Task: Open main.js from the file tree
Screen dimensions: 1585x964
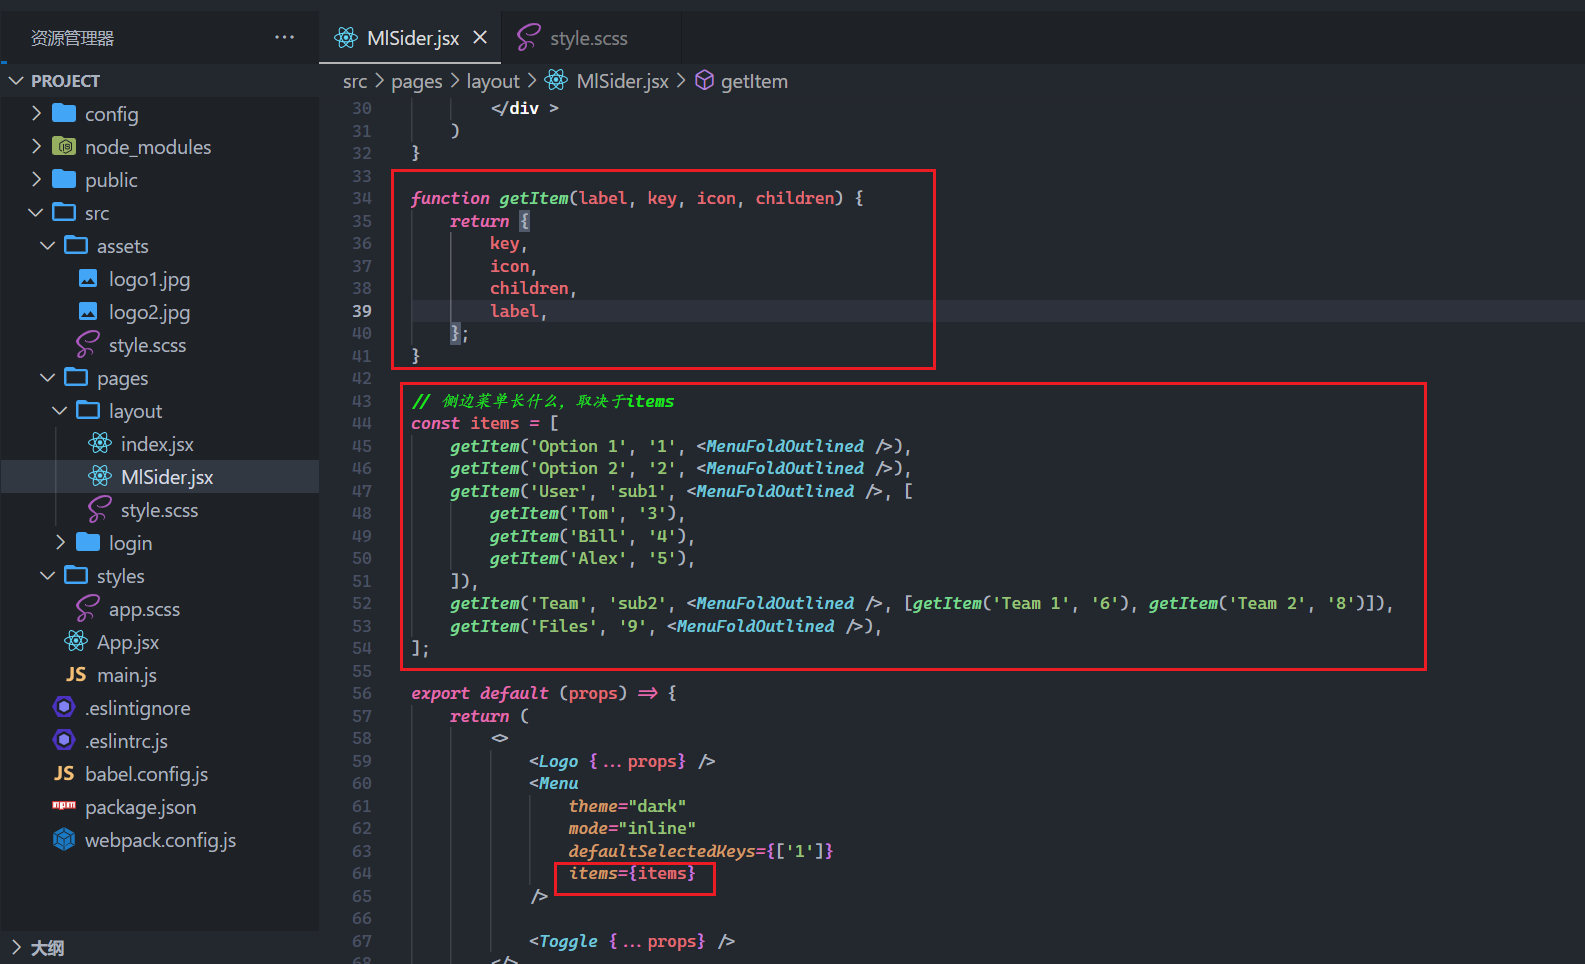Action: [127, 675]
